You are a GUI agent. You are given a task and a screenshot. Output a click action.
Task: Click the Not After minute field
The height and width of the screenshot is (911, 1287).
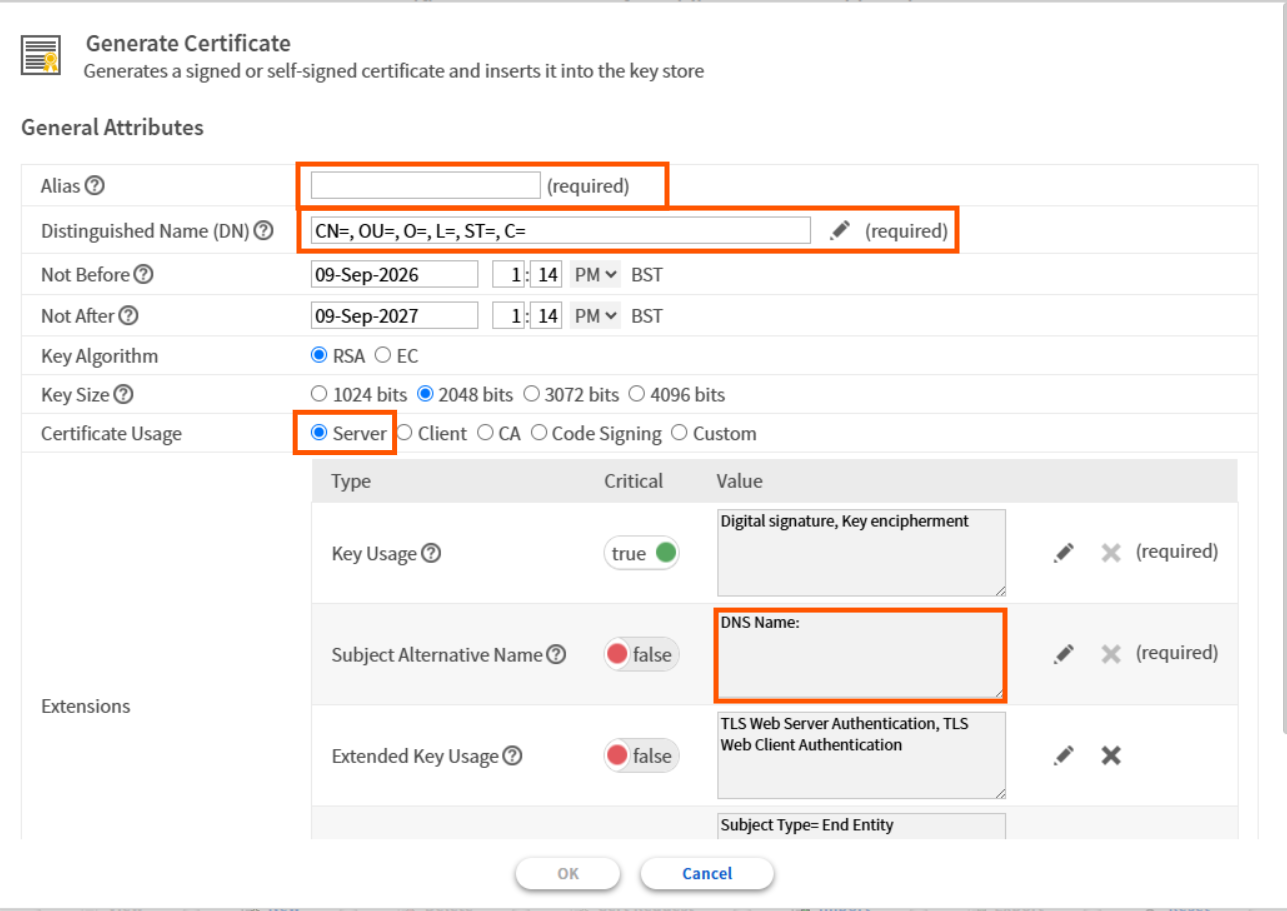pos(546,316)
